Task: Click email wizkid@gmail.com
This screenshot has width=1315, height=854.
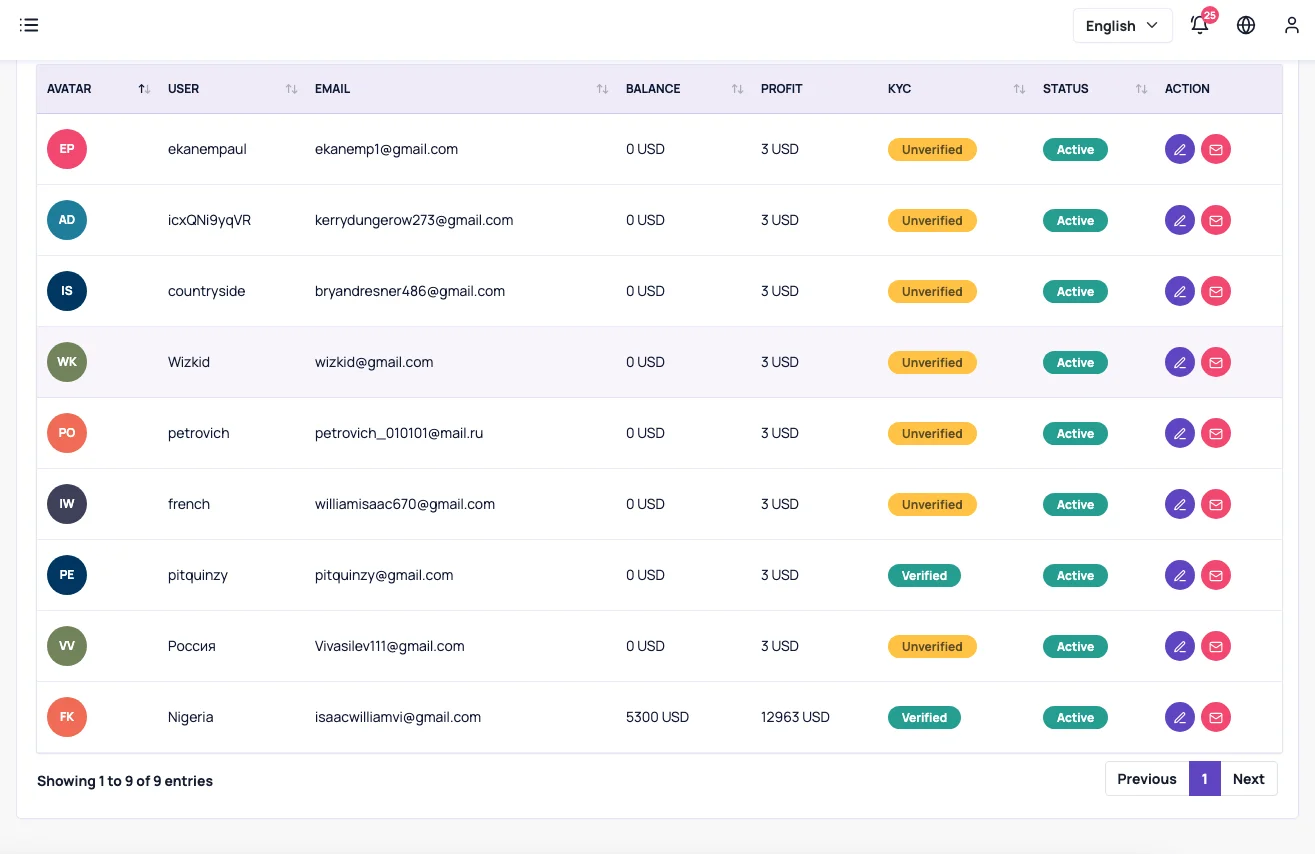Action: pos(374,362)
